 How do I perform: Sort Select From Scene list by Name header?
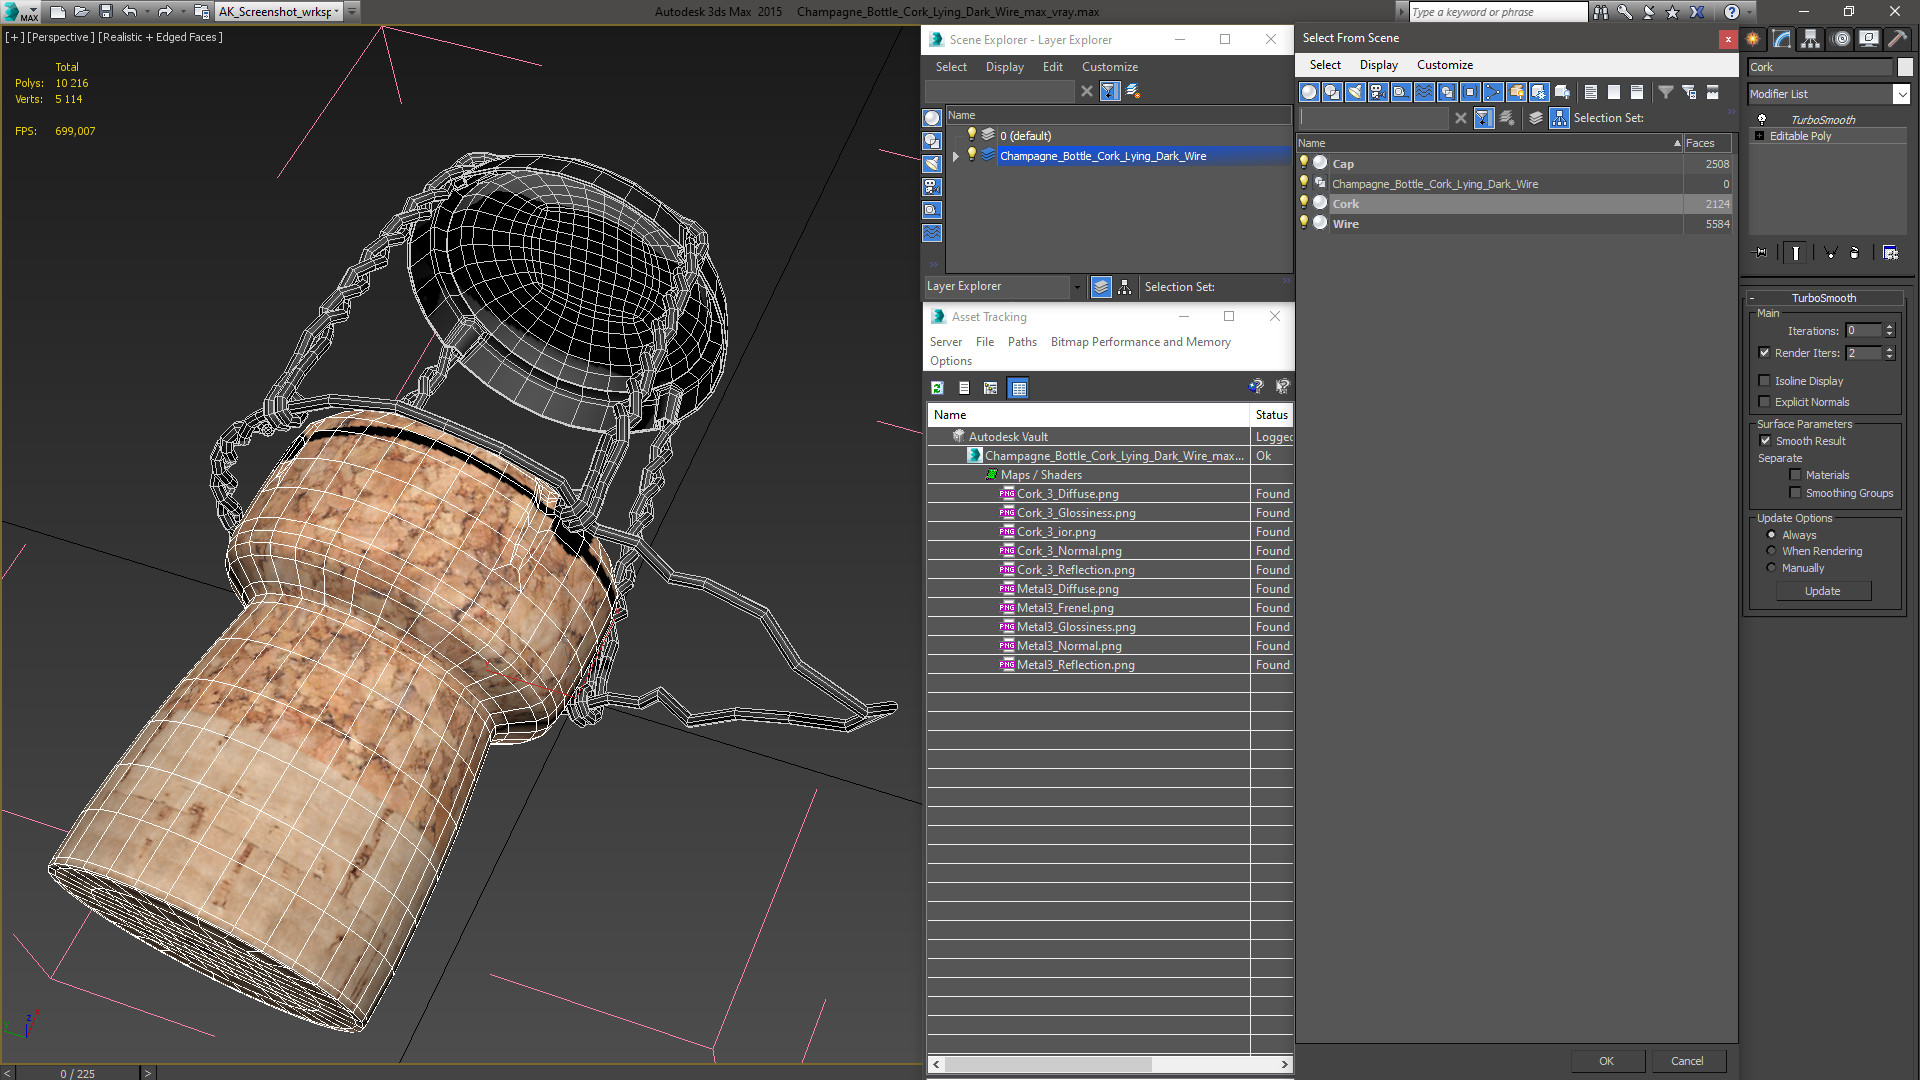(x=1489, y=143)
